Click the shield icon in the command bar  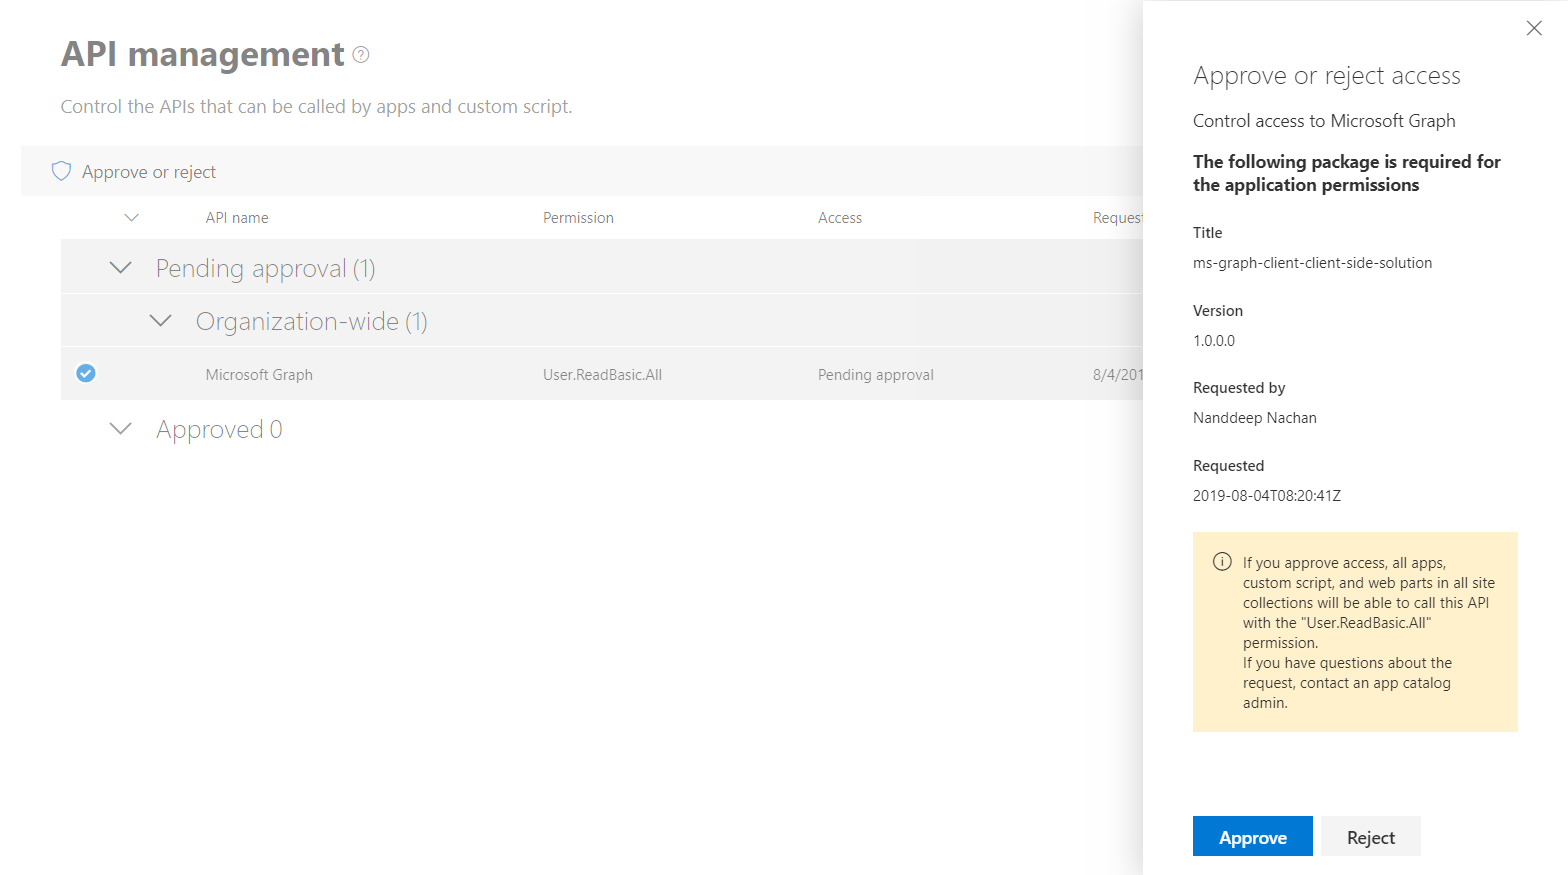point(61,171)
